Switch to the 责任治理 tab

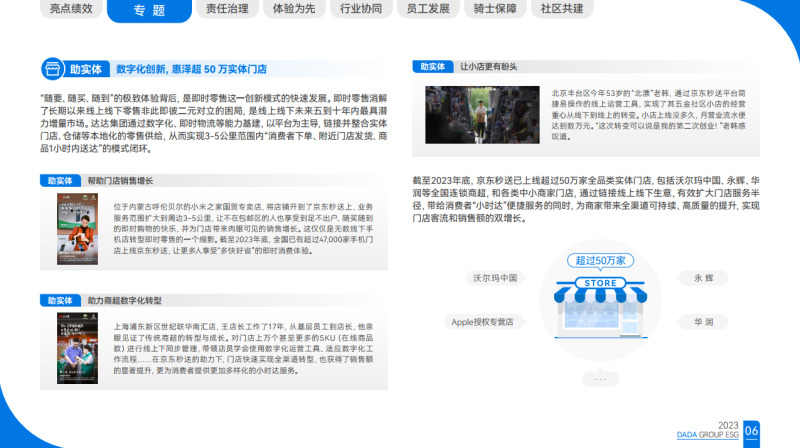point(227,9)
